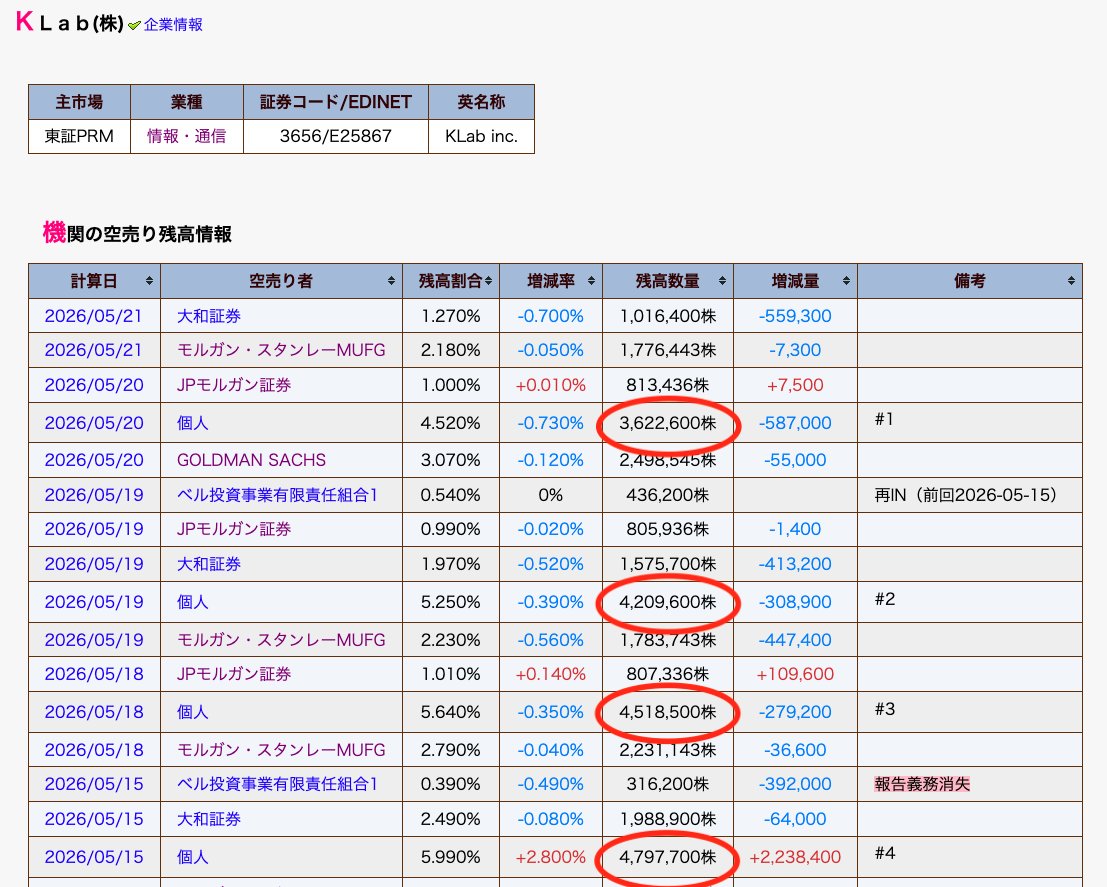The height and width of the screenshot is (887, 1107).
Task: Select the 4,518,500株 balance value
Action: [x=667, y=712]
